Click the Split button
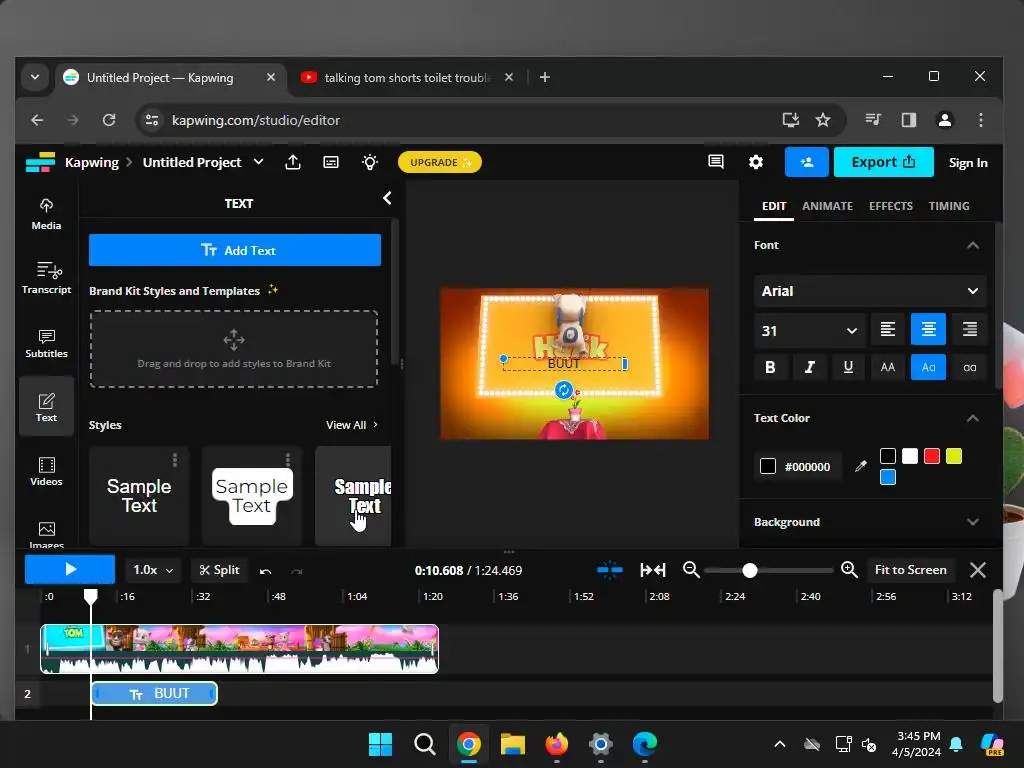Viewport: 1024px width, 768px height. coord(219,570)
